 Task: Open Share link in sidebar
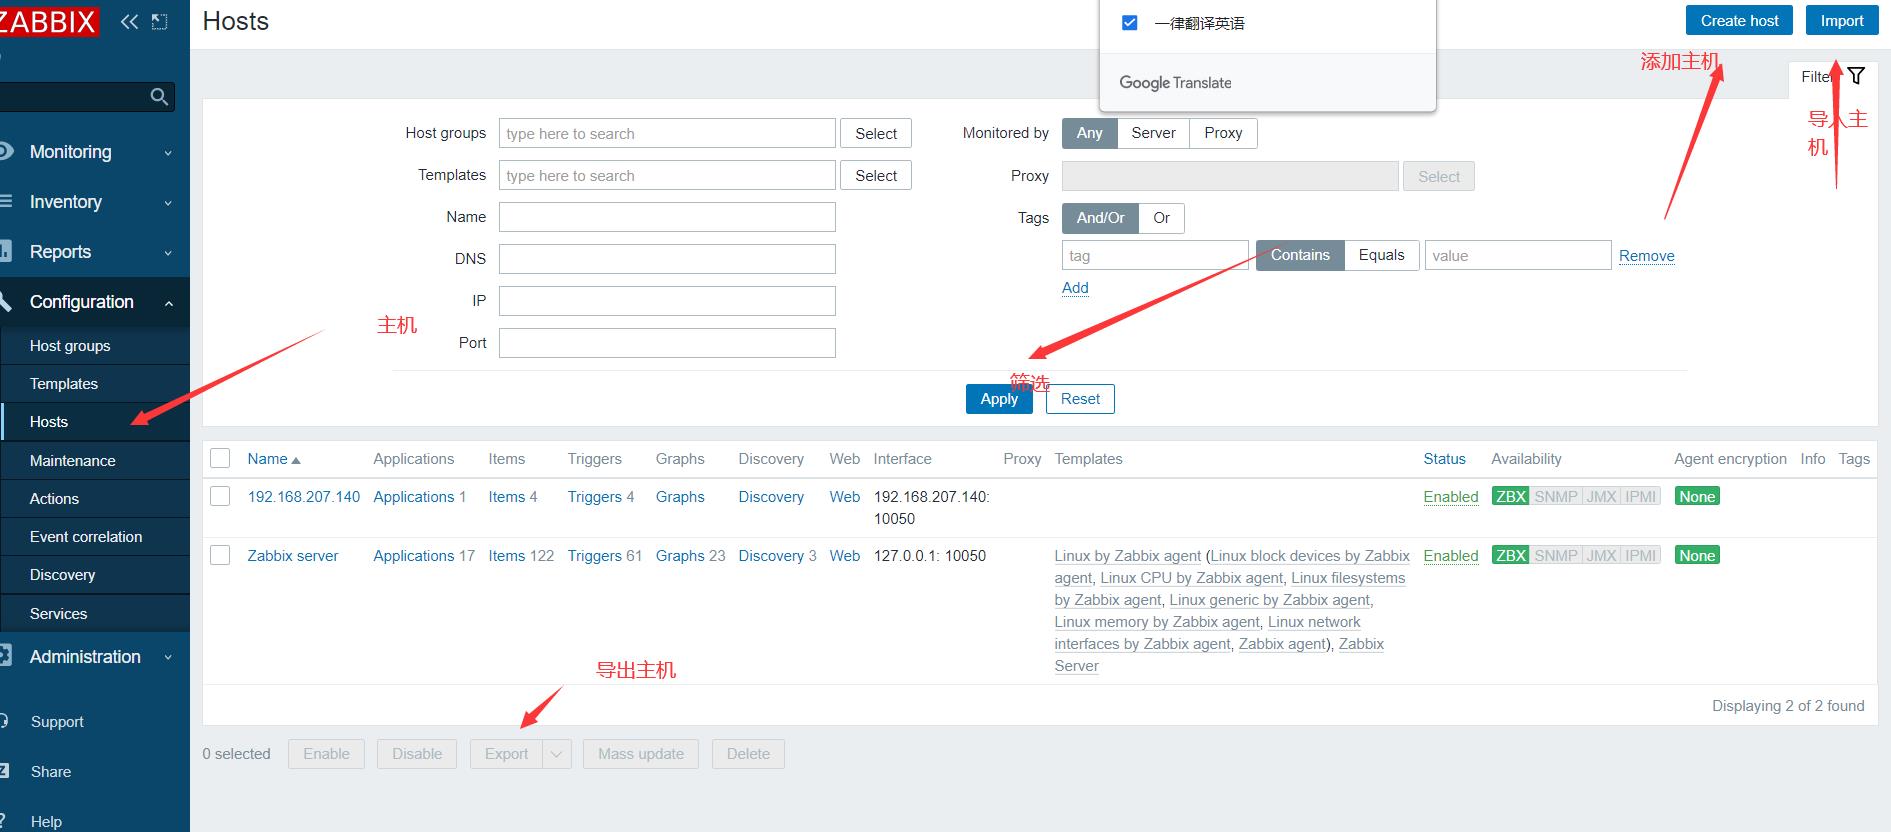coord(51,772)
